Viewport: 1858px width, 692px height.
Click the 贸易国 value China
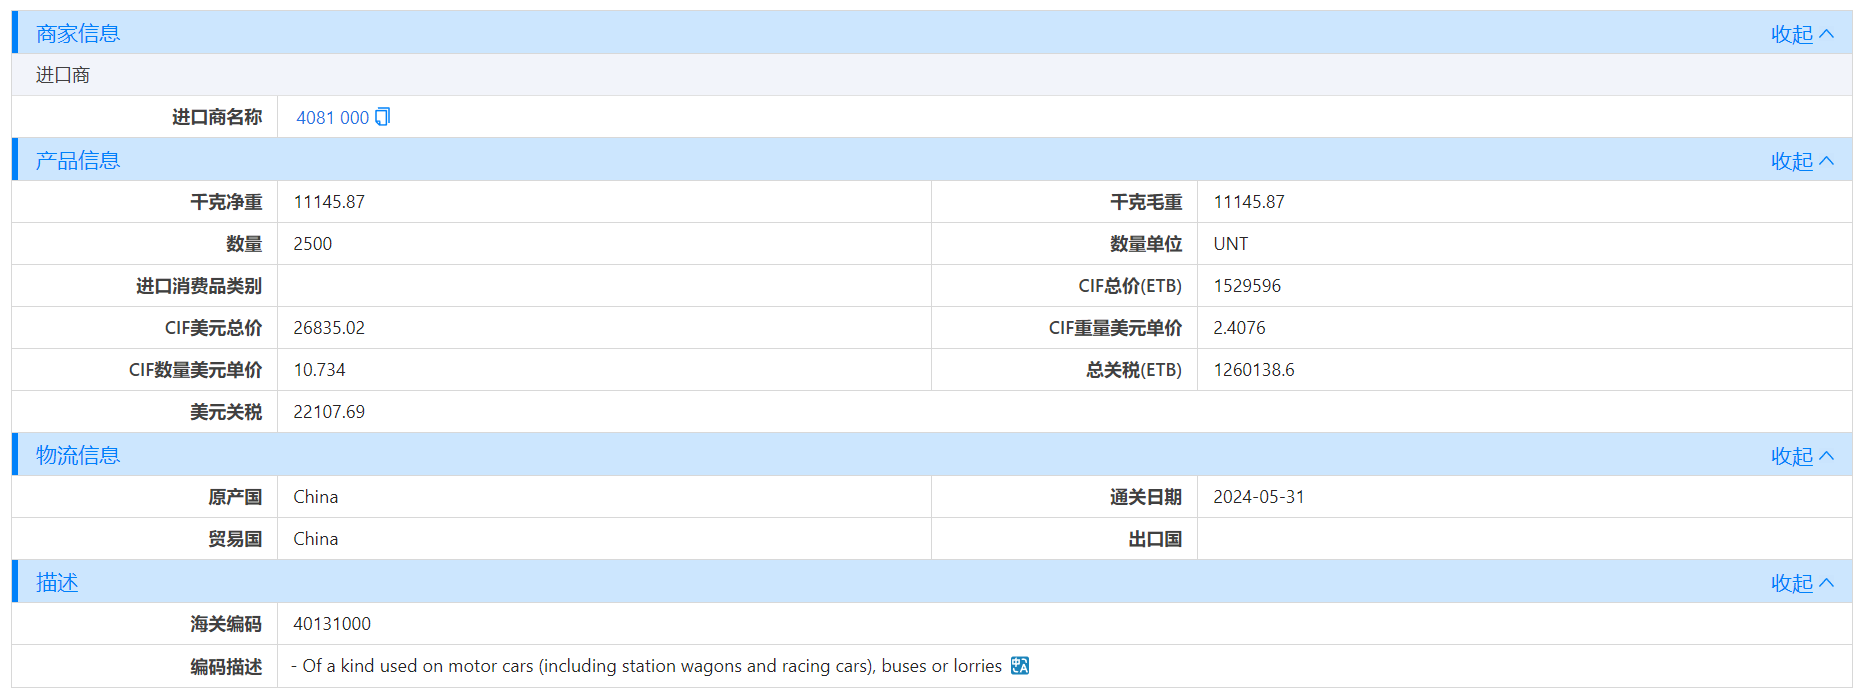[x=316, y=539]
